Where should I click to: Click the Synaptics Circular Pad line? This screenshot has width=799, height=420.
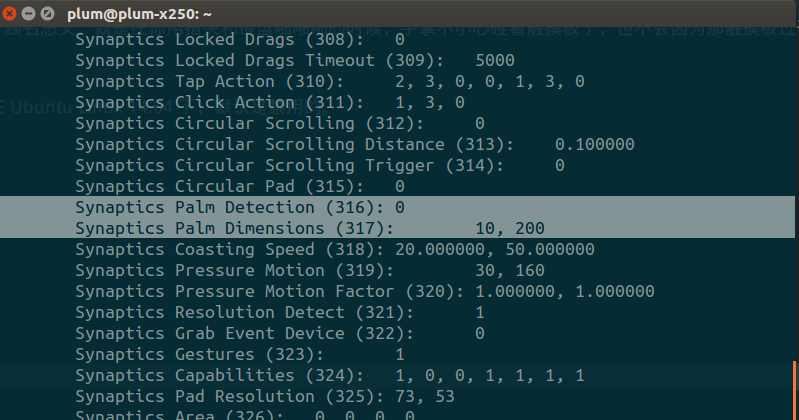coord(240,186)
